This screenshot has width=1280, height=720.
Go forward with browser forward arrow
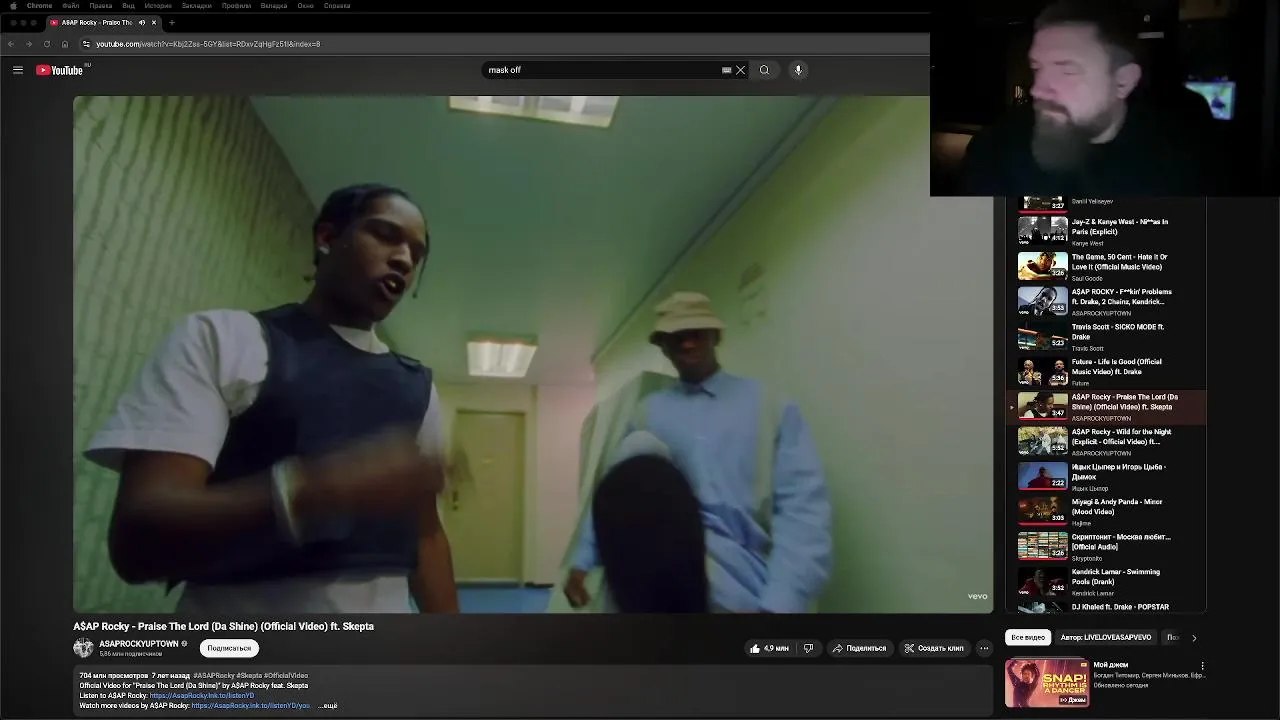pyautogui.click(x=28, y=44)
